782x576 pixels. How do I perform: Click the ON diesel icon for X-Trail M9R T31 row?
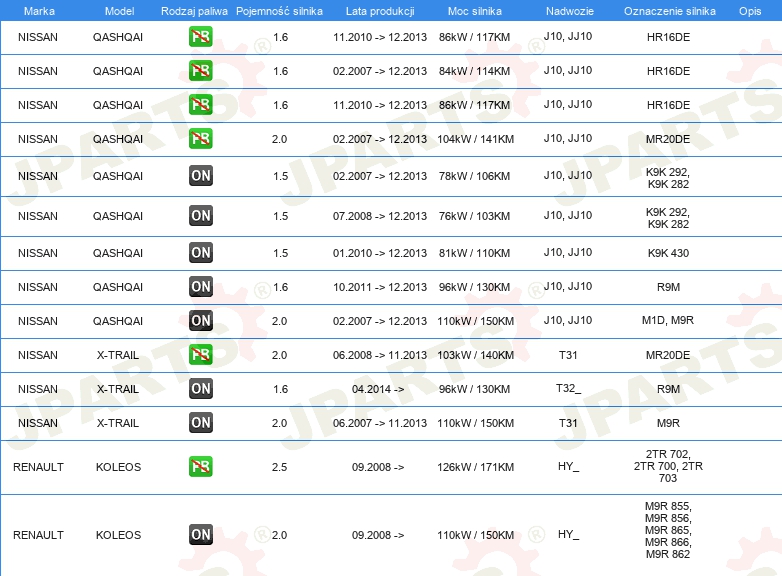click(x=200, y=423)
